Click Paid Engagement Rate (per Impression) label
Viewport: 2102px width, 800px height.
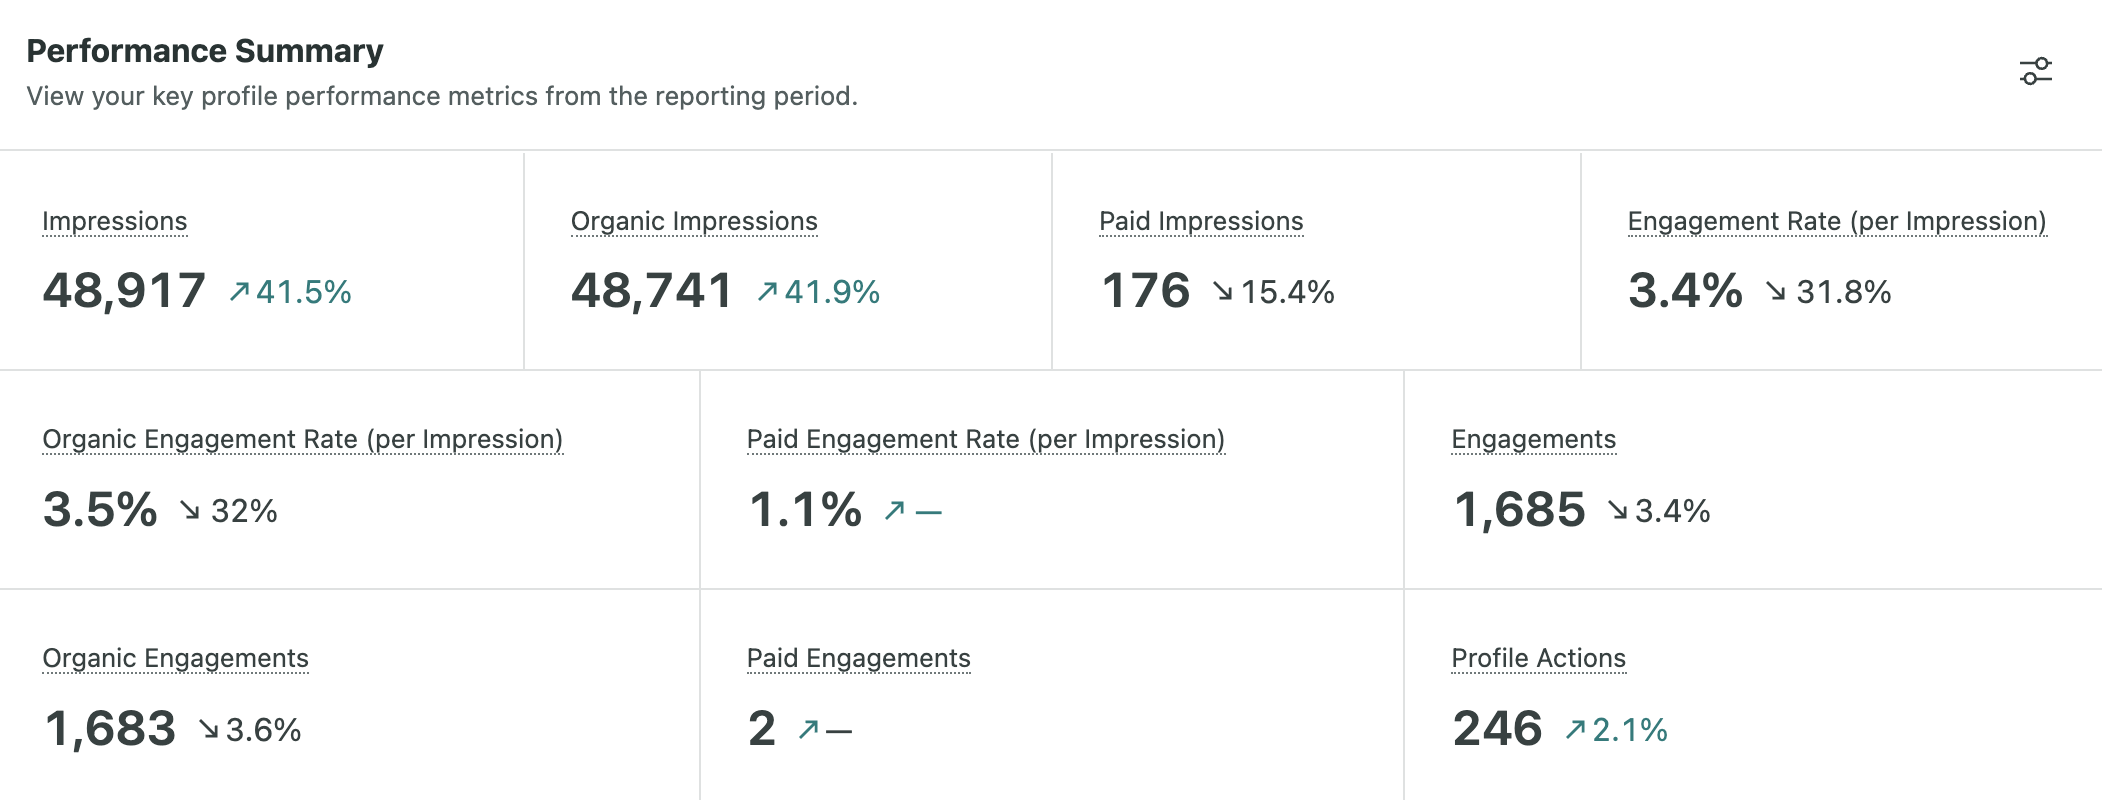(985, 439)
